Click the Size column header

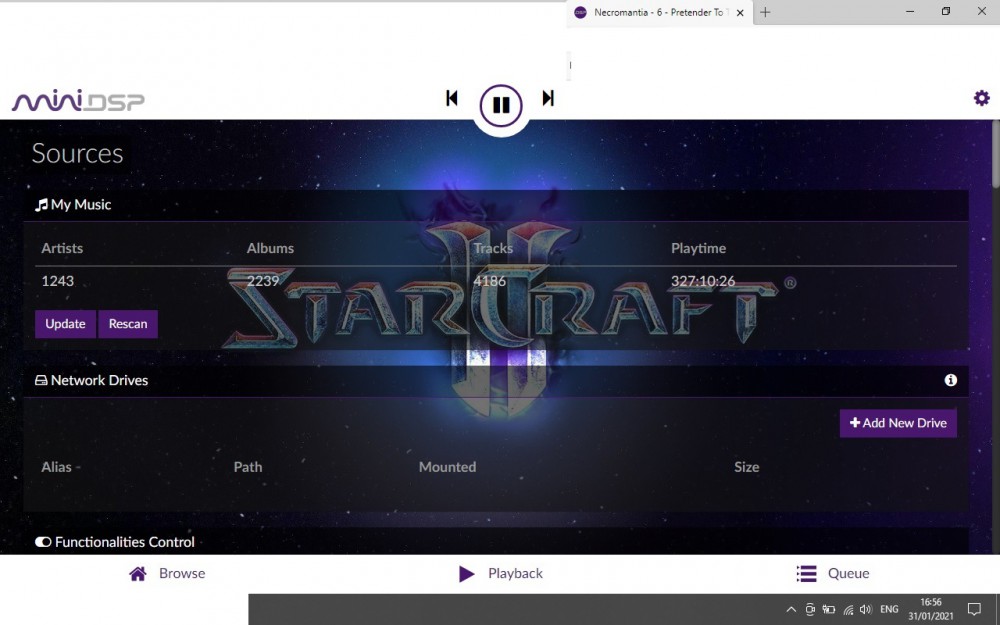coord(746,467)
